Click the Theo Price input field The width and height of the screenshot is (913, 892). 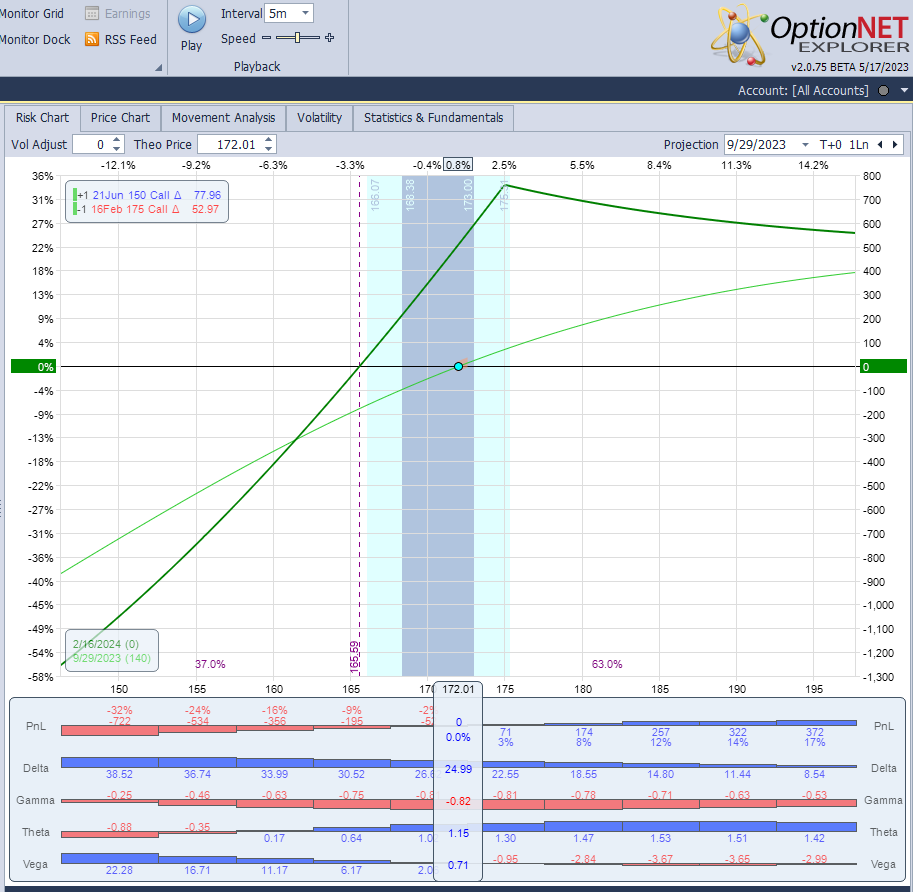[229, 144]
